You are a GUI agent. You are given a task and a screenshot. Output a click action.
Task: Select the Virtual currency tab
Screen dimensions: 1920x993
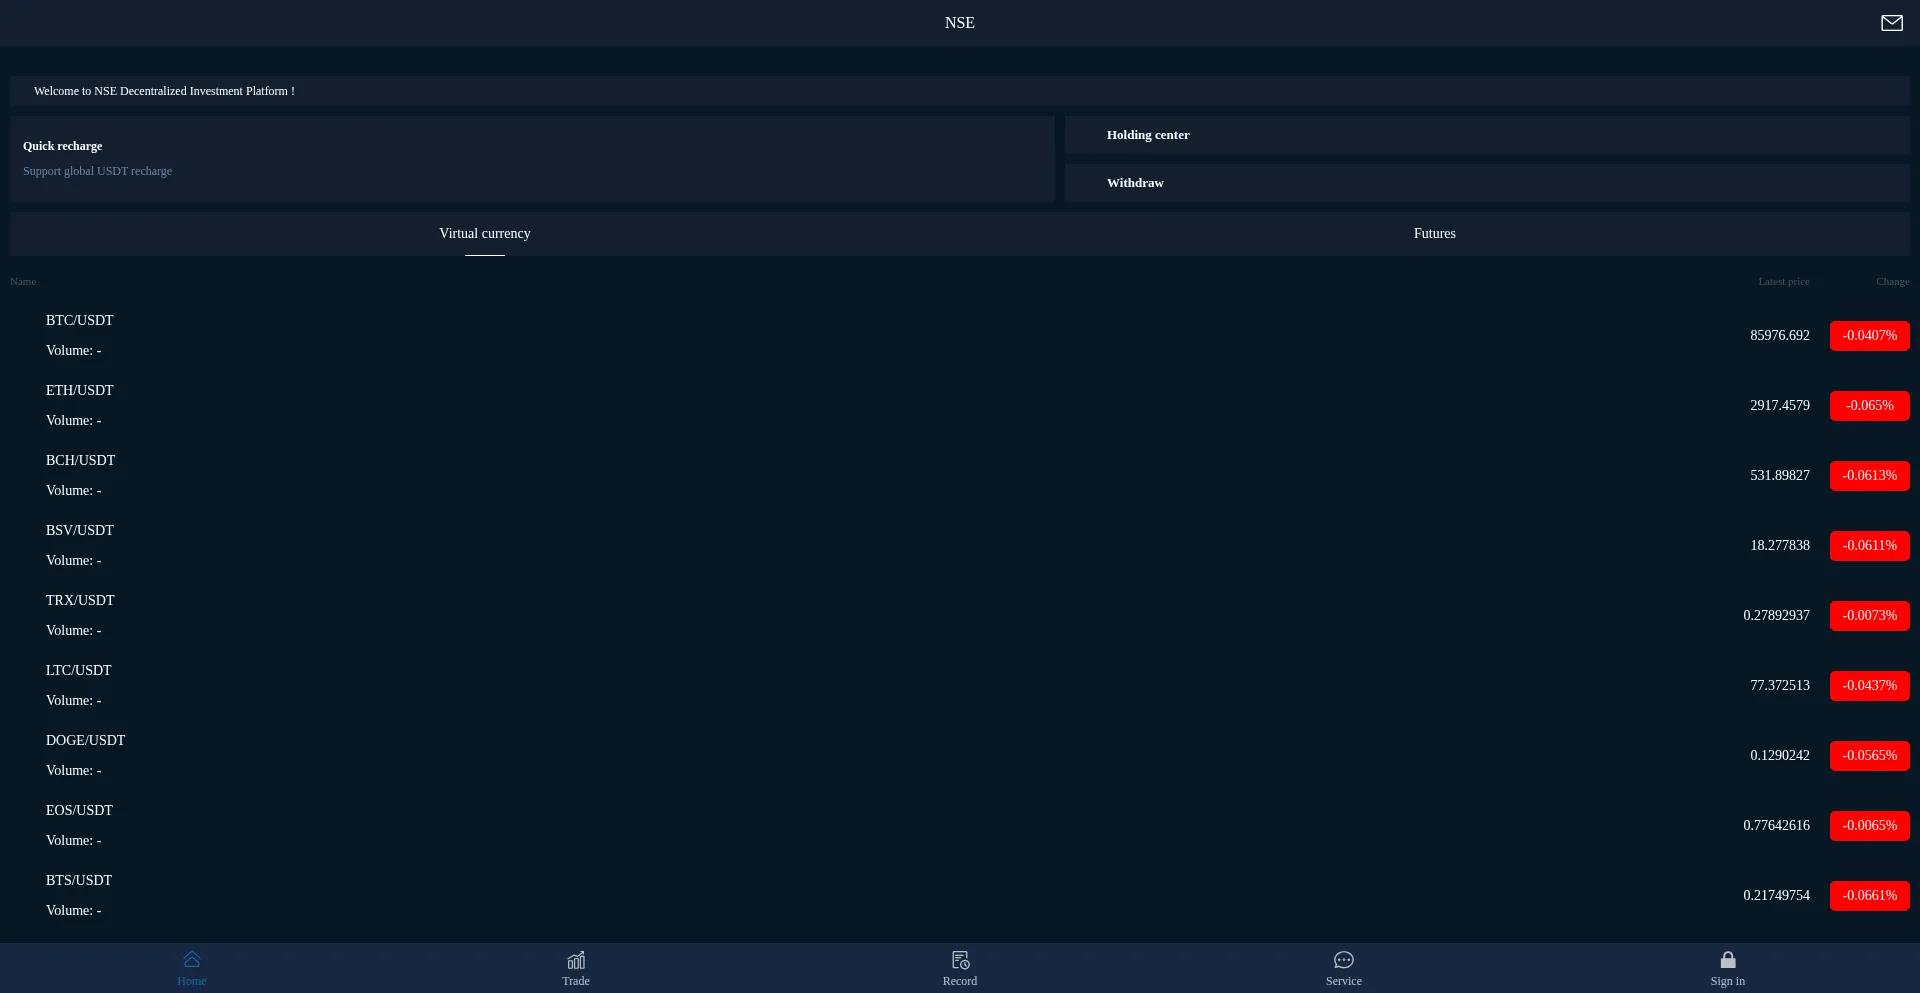point(485,233)
